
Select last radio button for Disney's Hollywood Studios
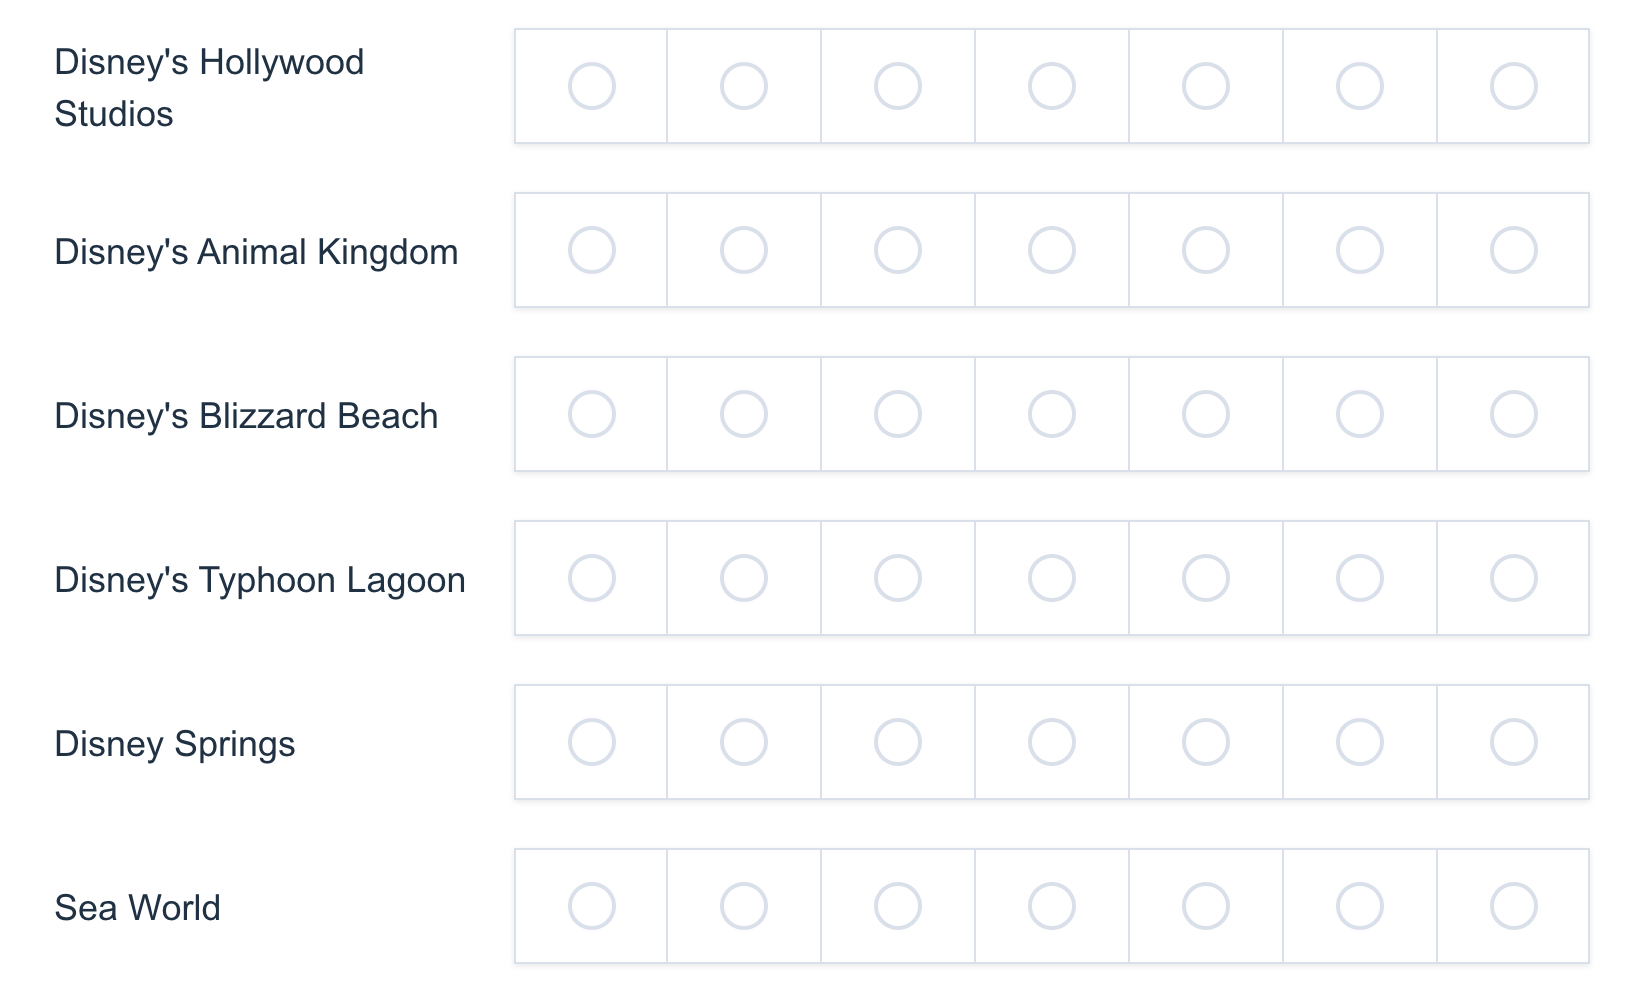point(1514,86)
